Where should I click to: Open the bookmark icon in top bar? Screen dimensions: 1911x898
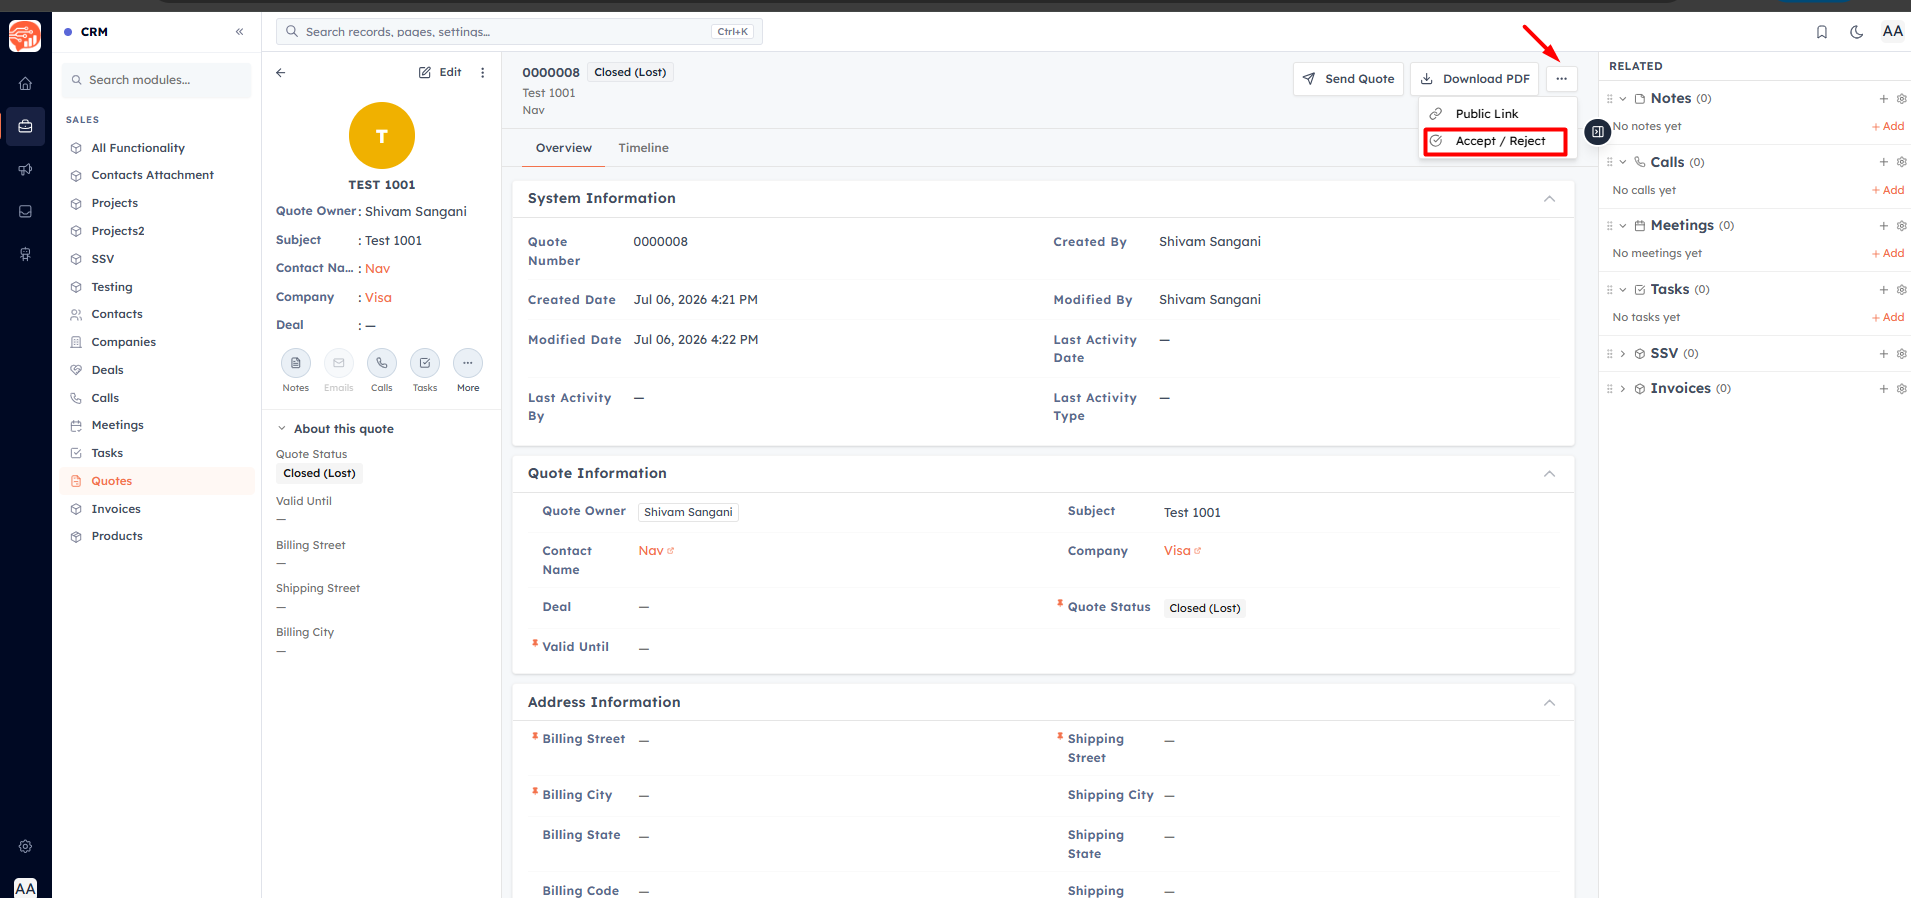pos(1822,32)
